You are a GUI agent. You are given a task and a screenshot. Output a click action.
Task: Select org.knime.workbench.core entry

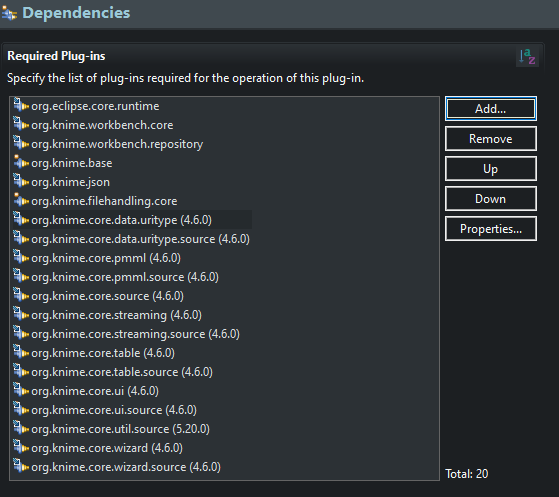pyautogui.click(x=102, y=125)
